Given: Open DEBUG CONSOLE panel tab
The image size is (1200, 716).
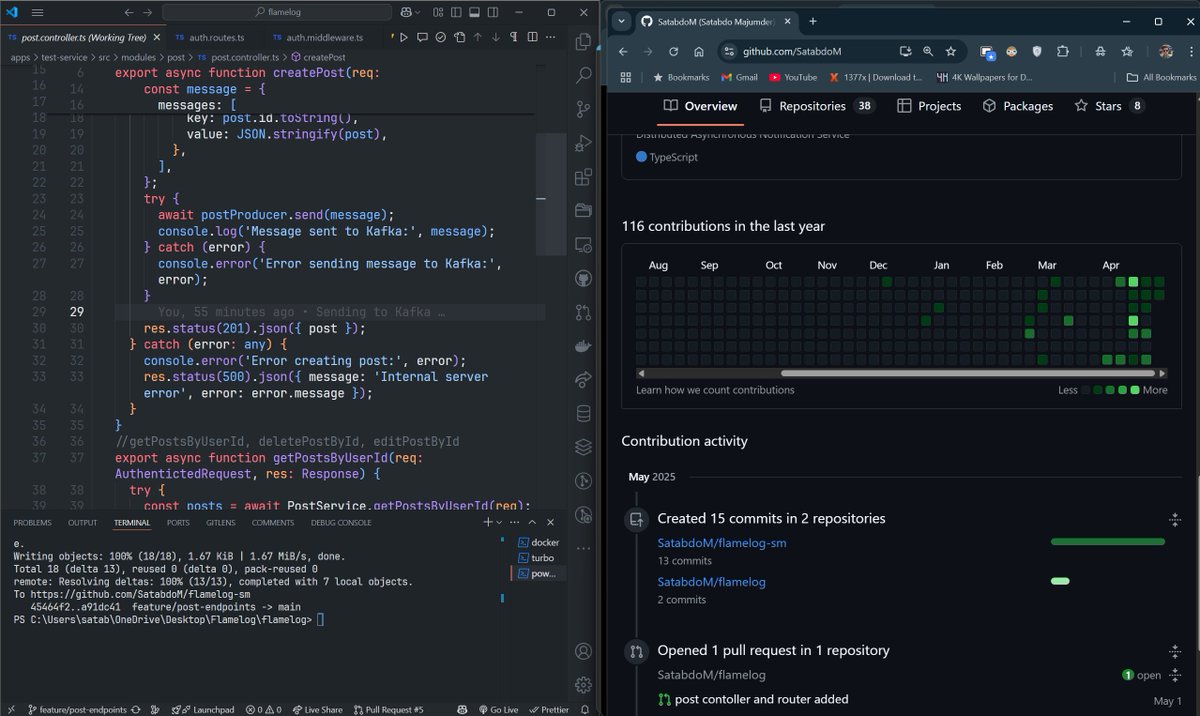Looking at the screenshot, I should coord(341,522).
